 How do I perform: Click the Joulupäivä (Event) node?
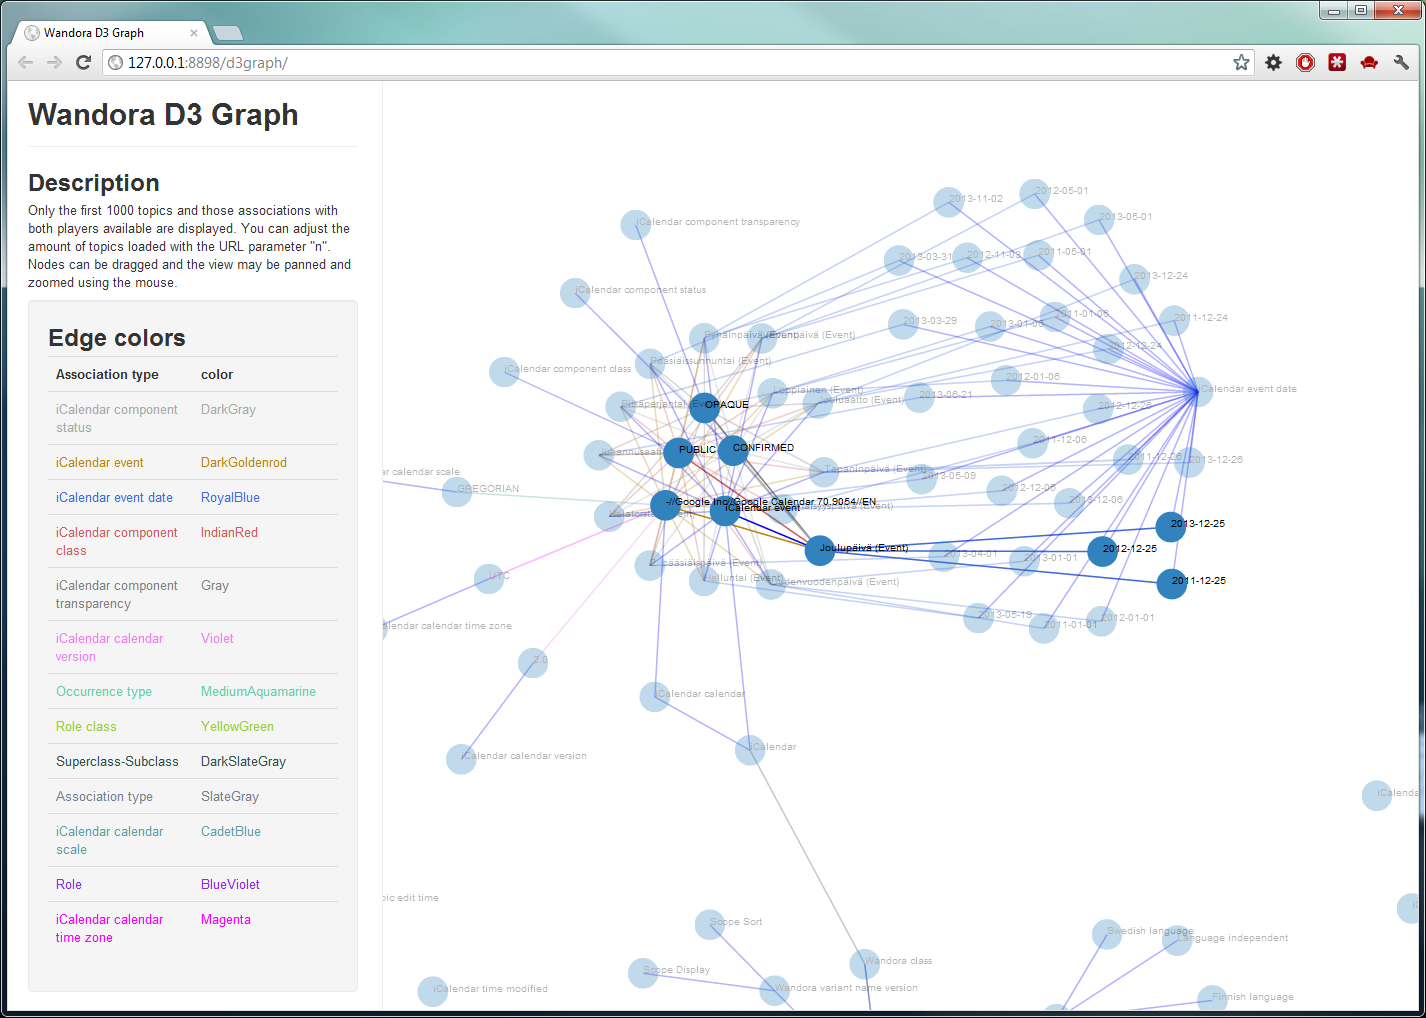click(819, 550)
